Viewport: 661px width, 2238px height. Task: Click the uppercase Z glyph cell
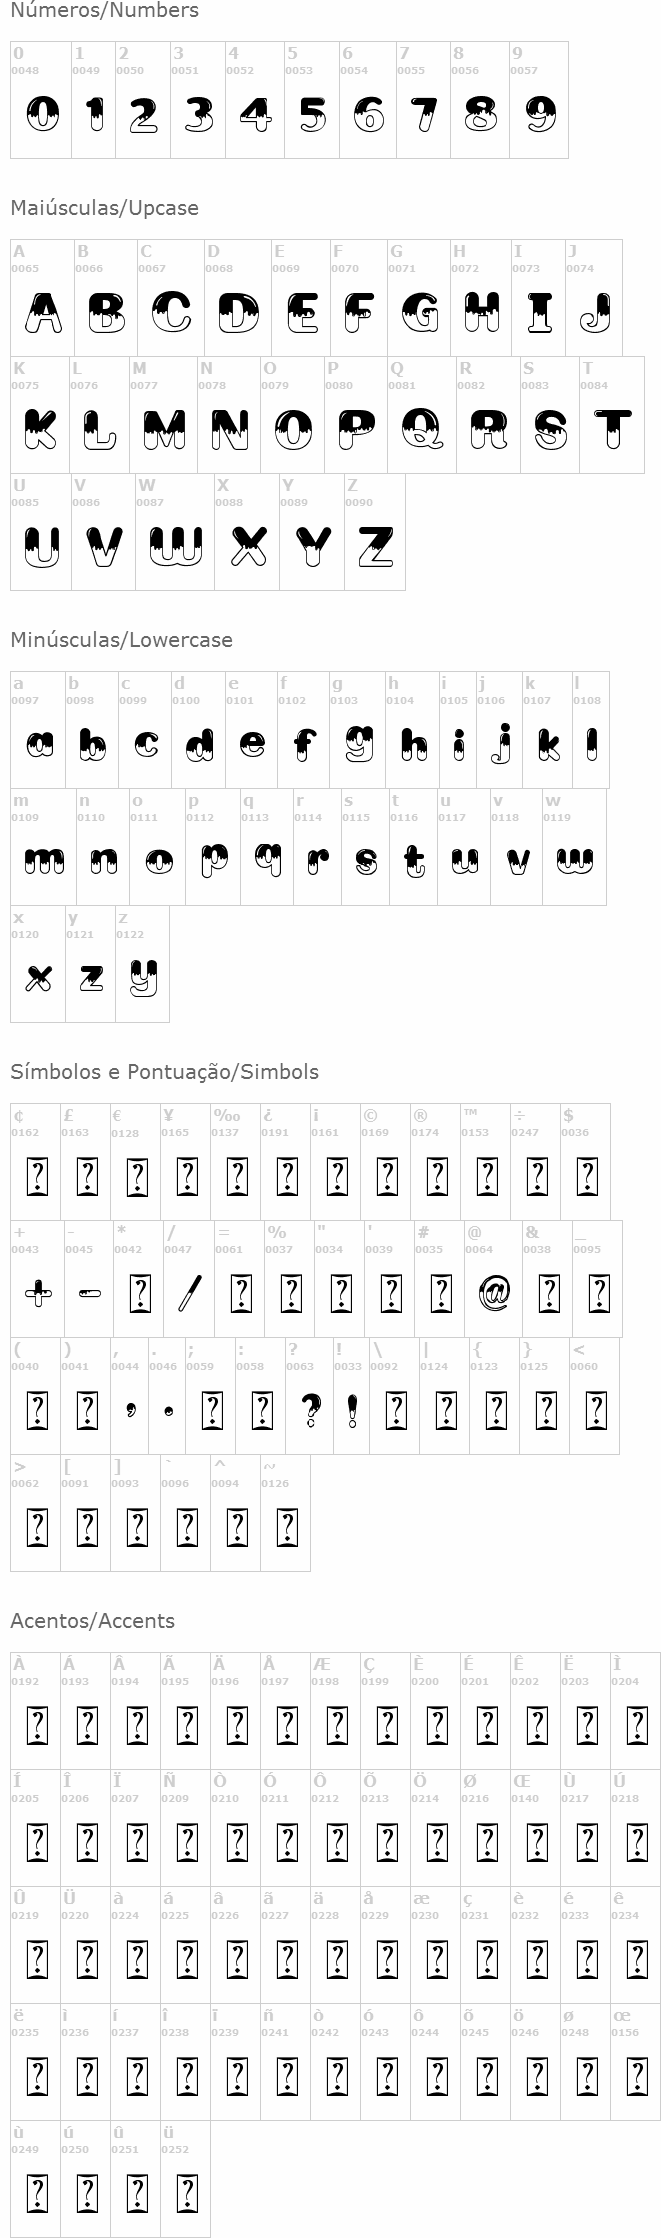[x=375, y=532]
